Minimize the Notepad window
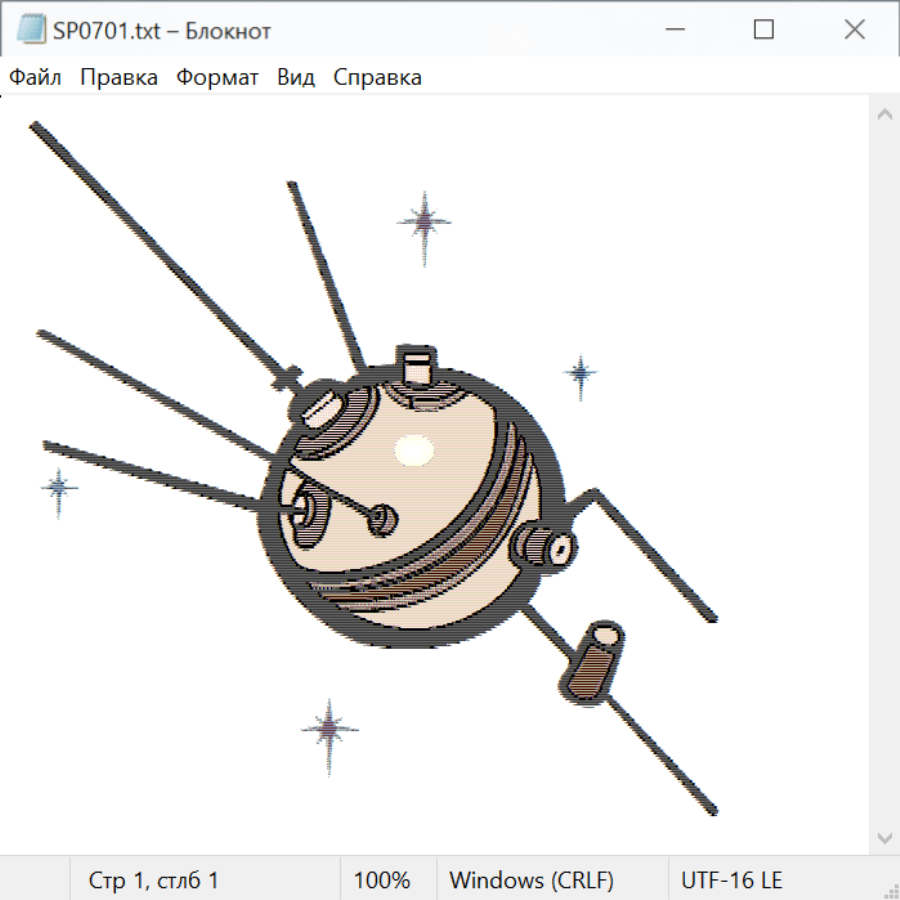This screenshot has height=900, width=900. [673, 30]
